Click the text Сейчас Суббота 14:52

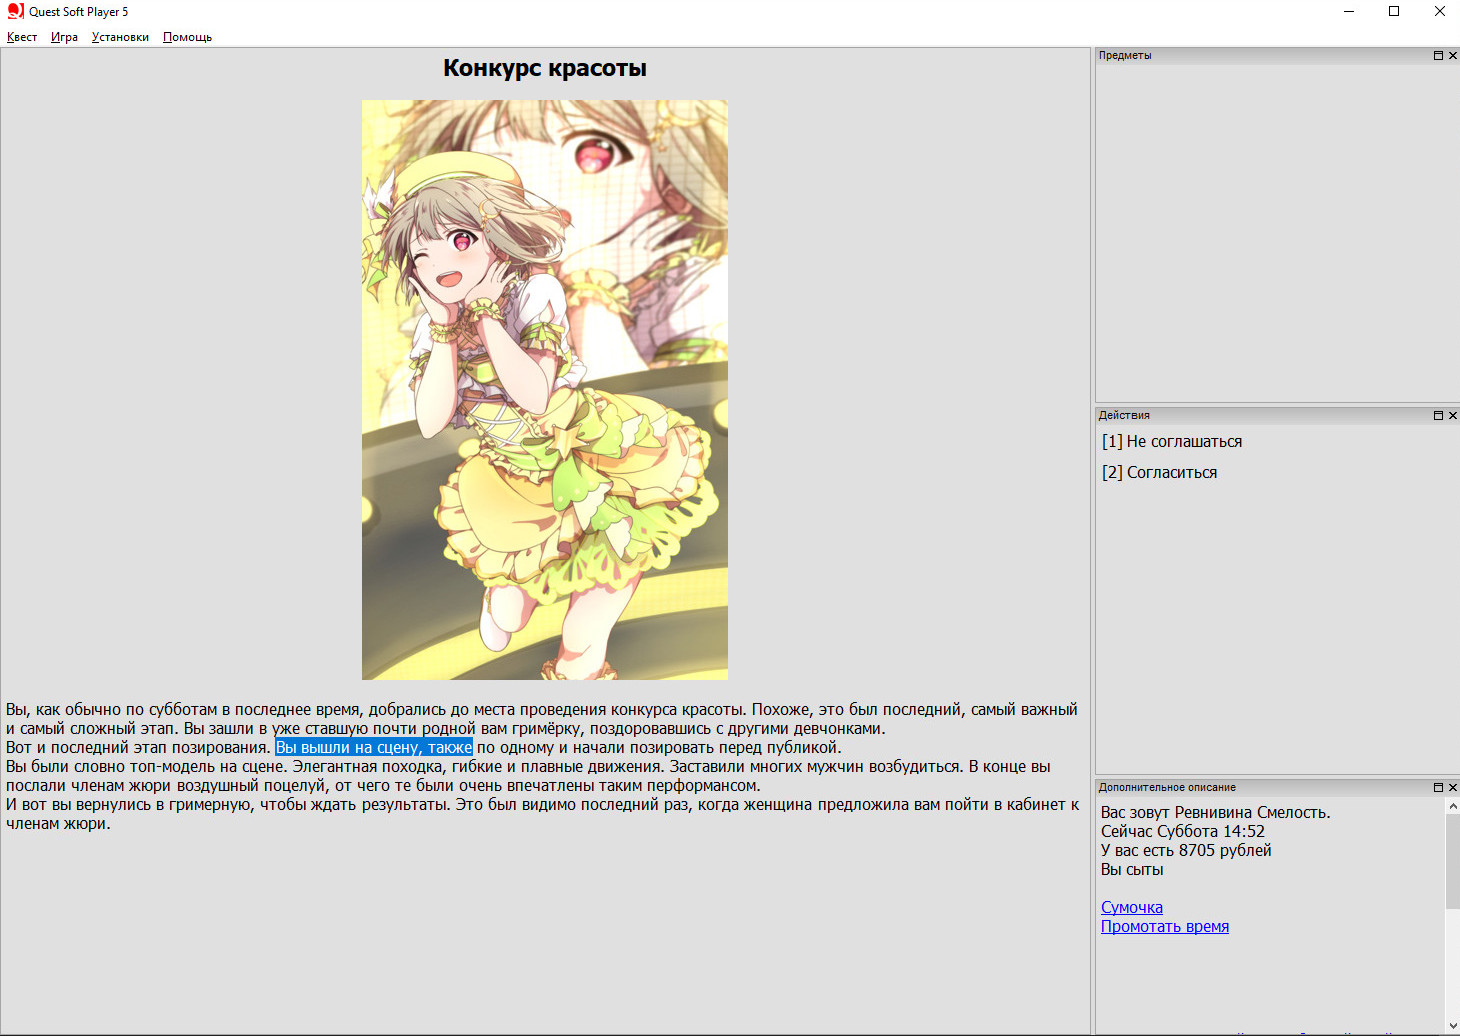1183,832
